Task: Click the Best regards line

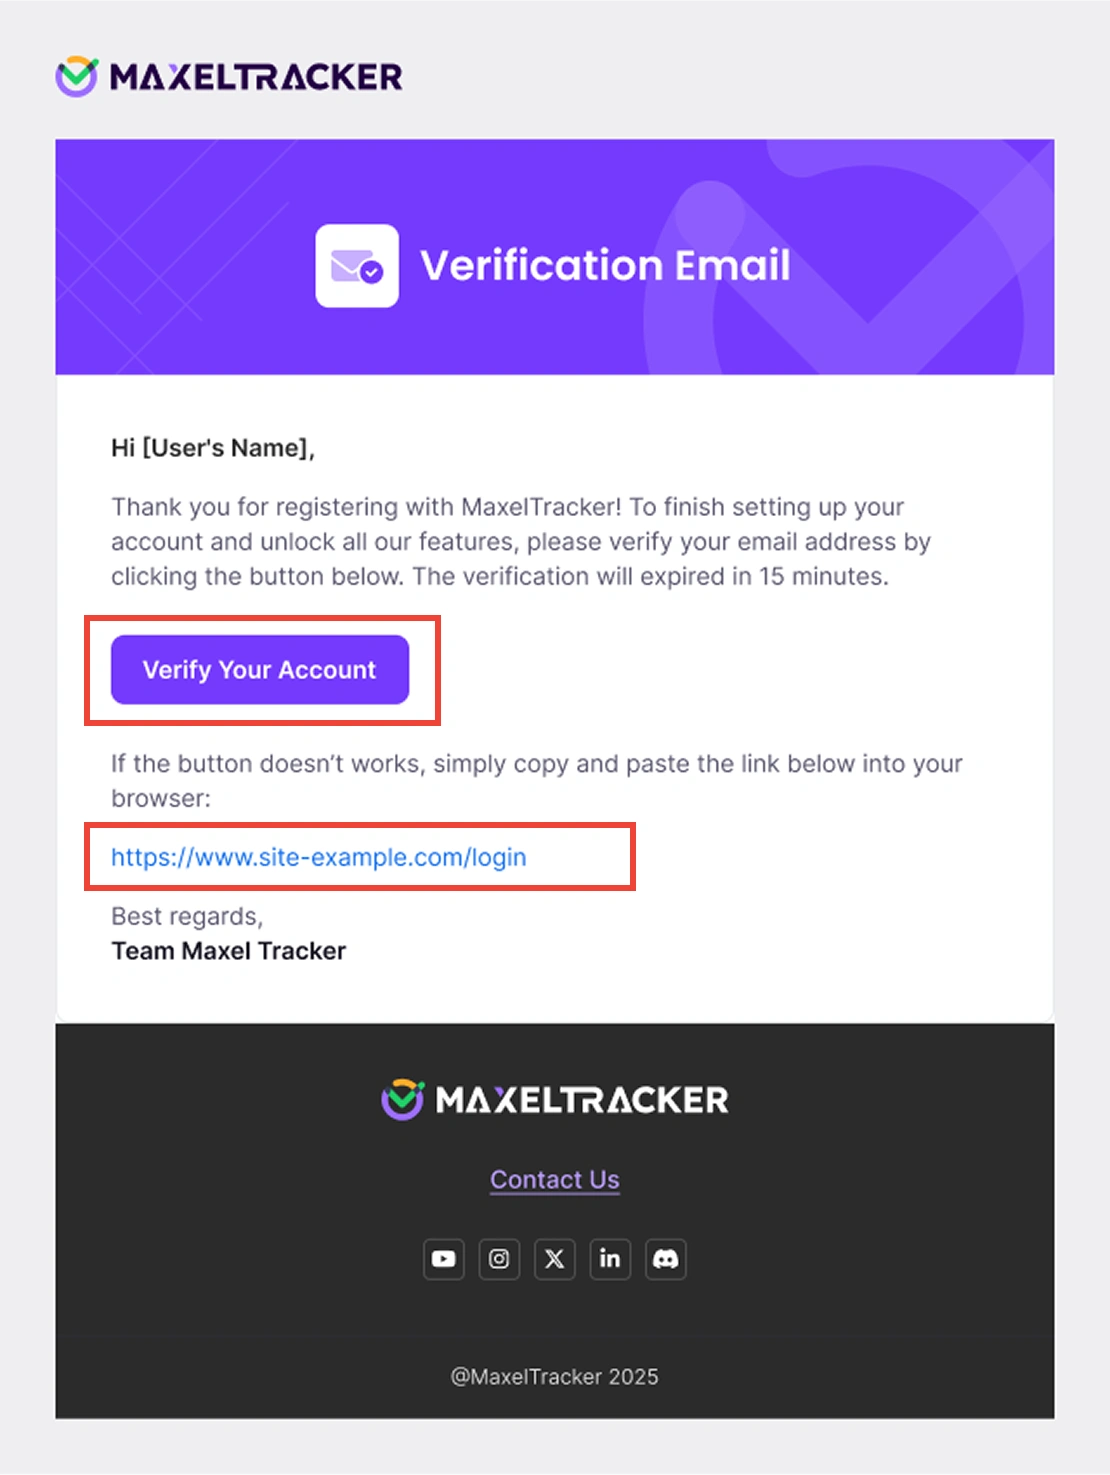Action: point(187,917)
